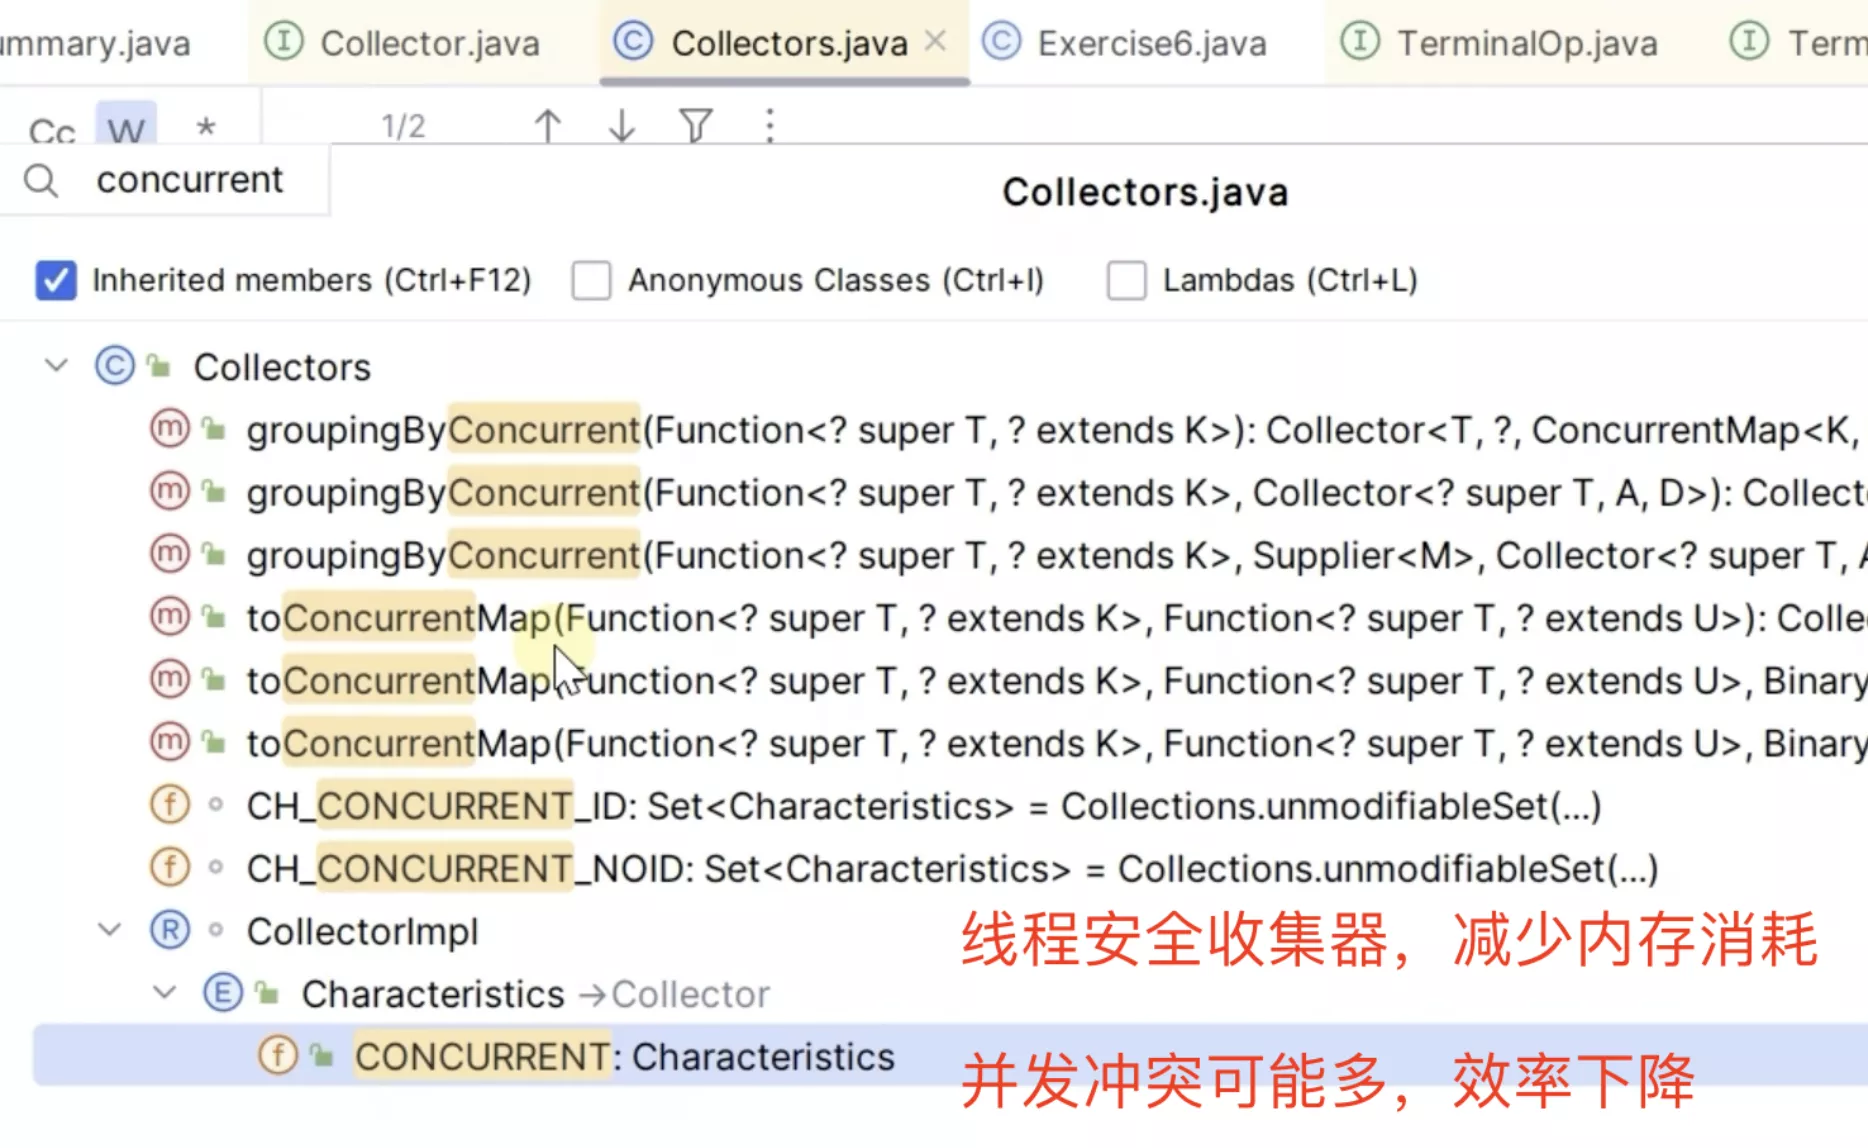Click public-access icon next to Collectors

(x=159, y=366)
